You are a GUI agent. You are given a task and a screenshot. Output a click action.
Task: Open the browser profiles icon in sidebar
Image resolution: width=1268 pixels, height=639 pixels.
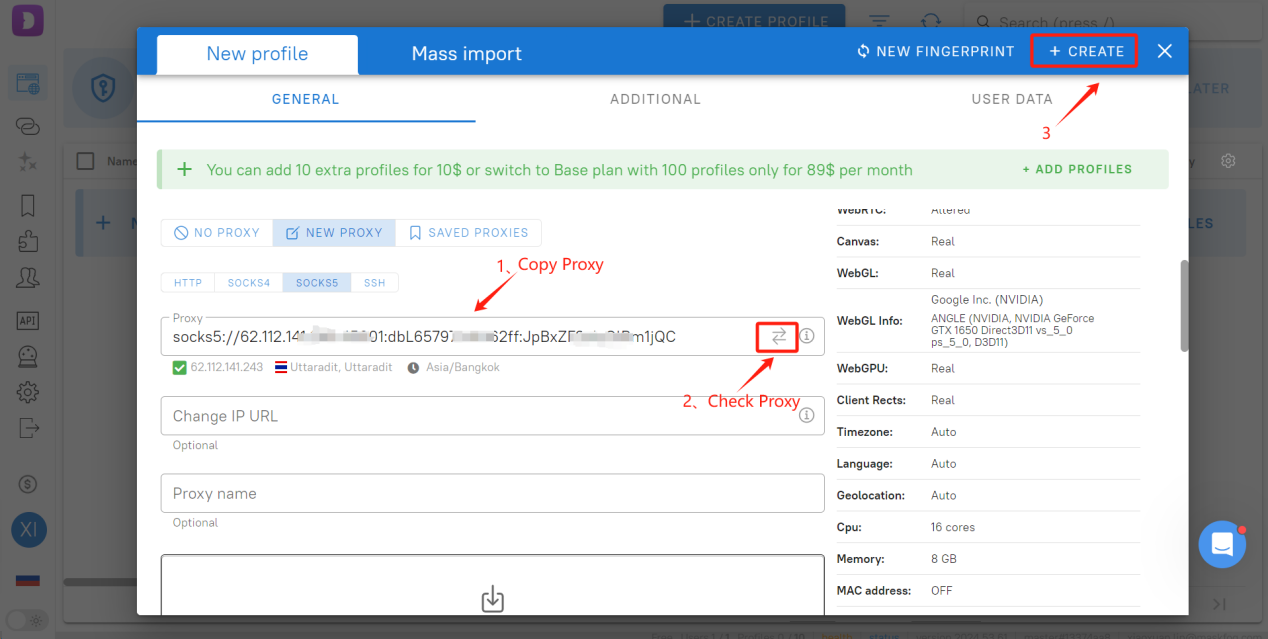(x=27, y=83)
